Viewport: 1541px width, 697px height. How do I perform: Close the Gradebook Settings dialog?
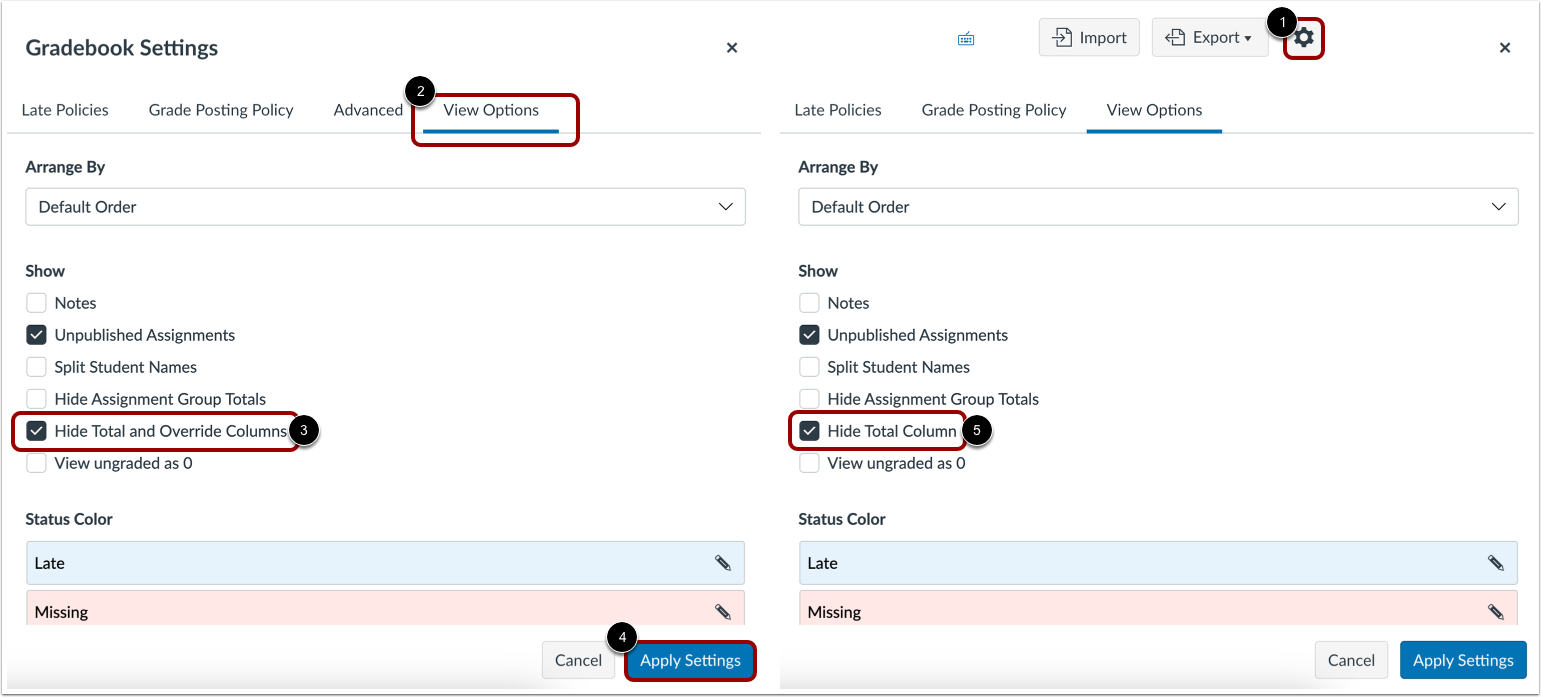732,47
